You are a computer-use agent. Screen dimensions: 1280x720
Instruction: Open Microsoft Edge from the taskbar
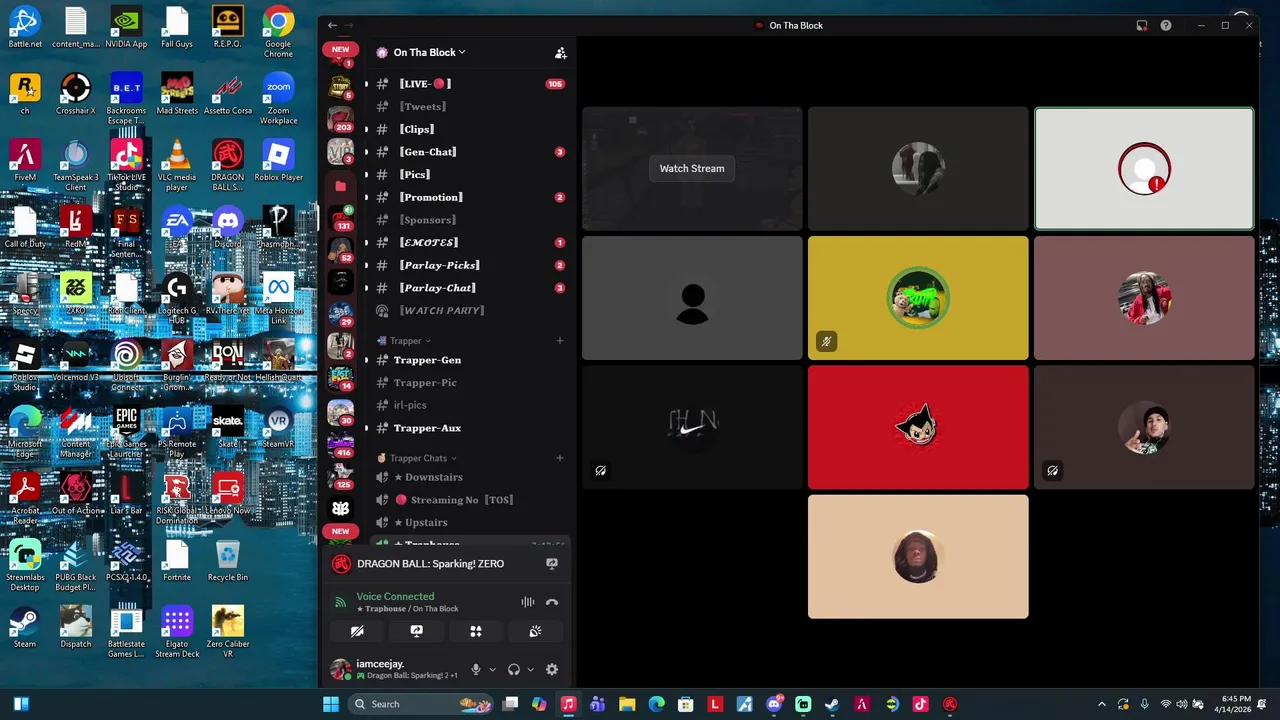tap(656, 704)
